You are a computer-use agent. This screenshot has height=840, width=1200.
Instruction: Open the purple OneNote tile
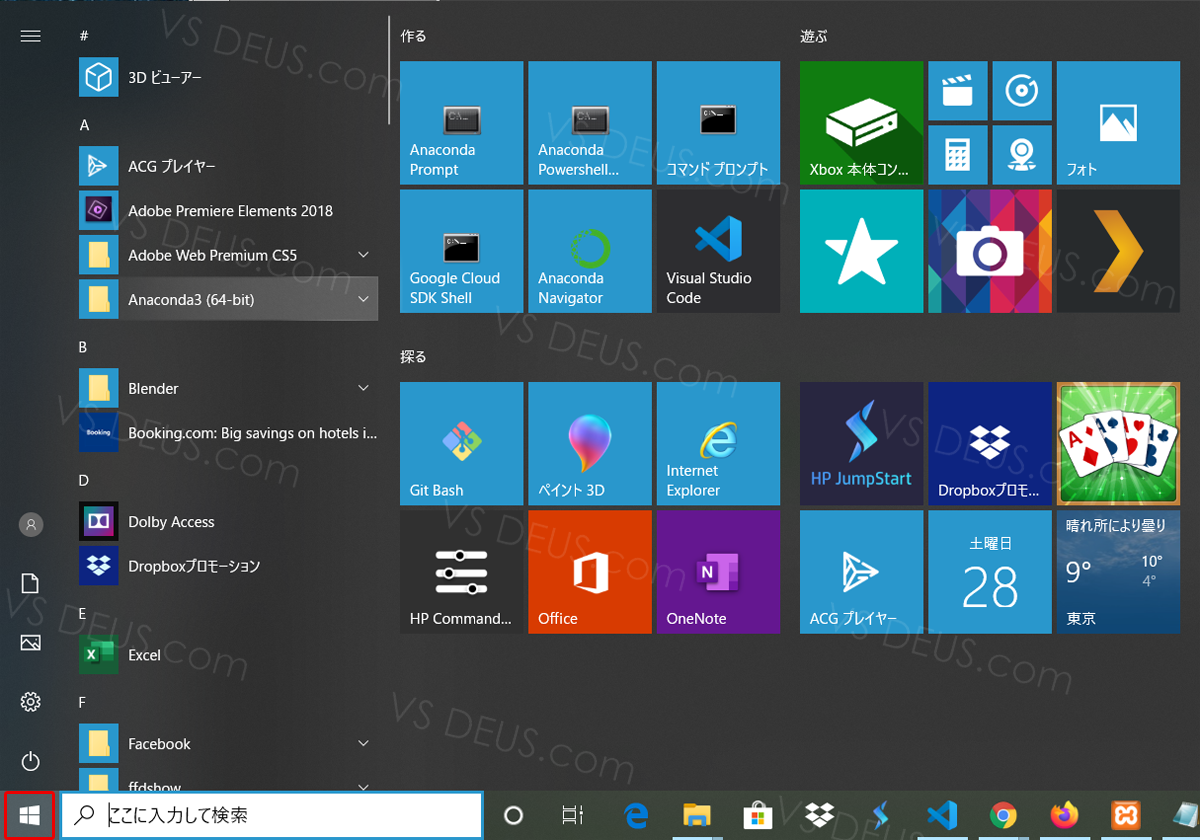tap(718, 572)
